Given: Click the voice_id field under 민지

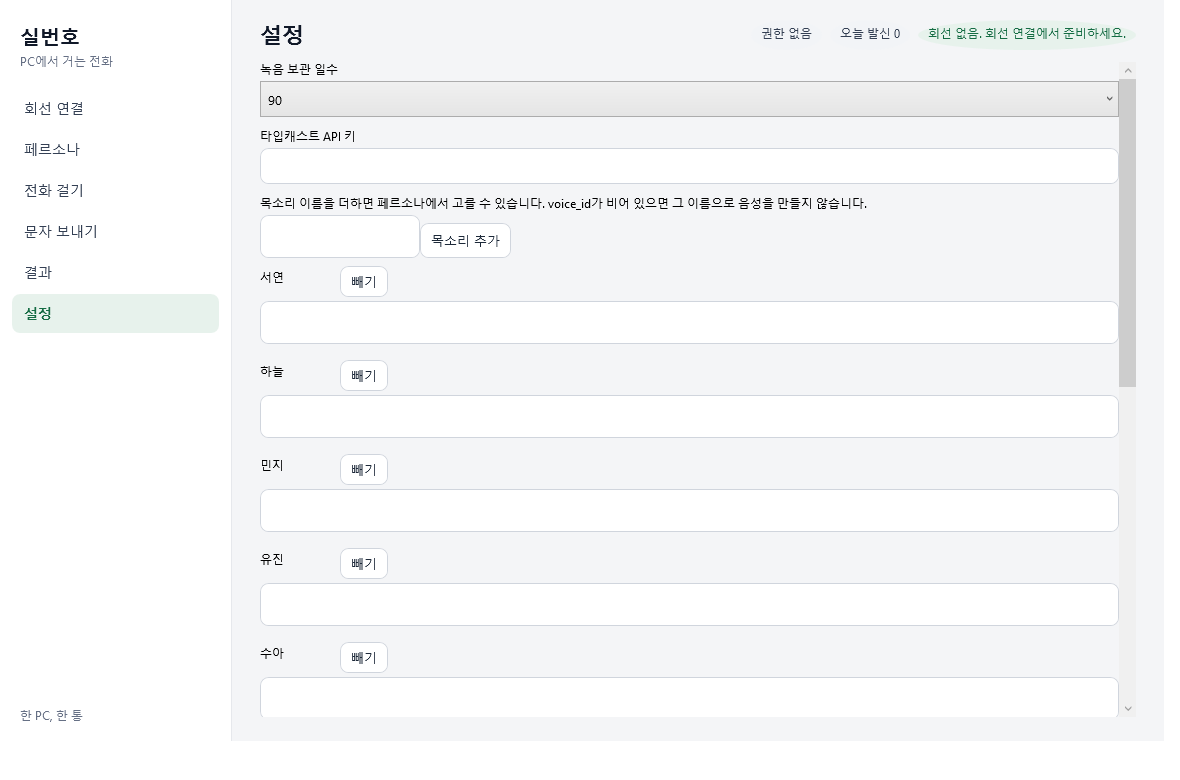Looking at the screenshot, I should pos(689,510).
